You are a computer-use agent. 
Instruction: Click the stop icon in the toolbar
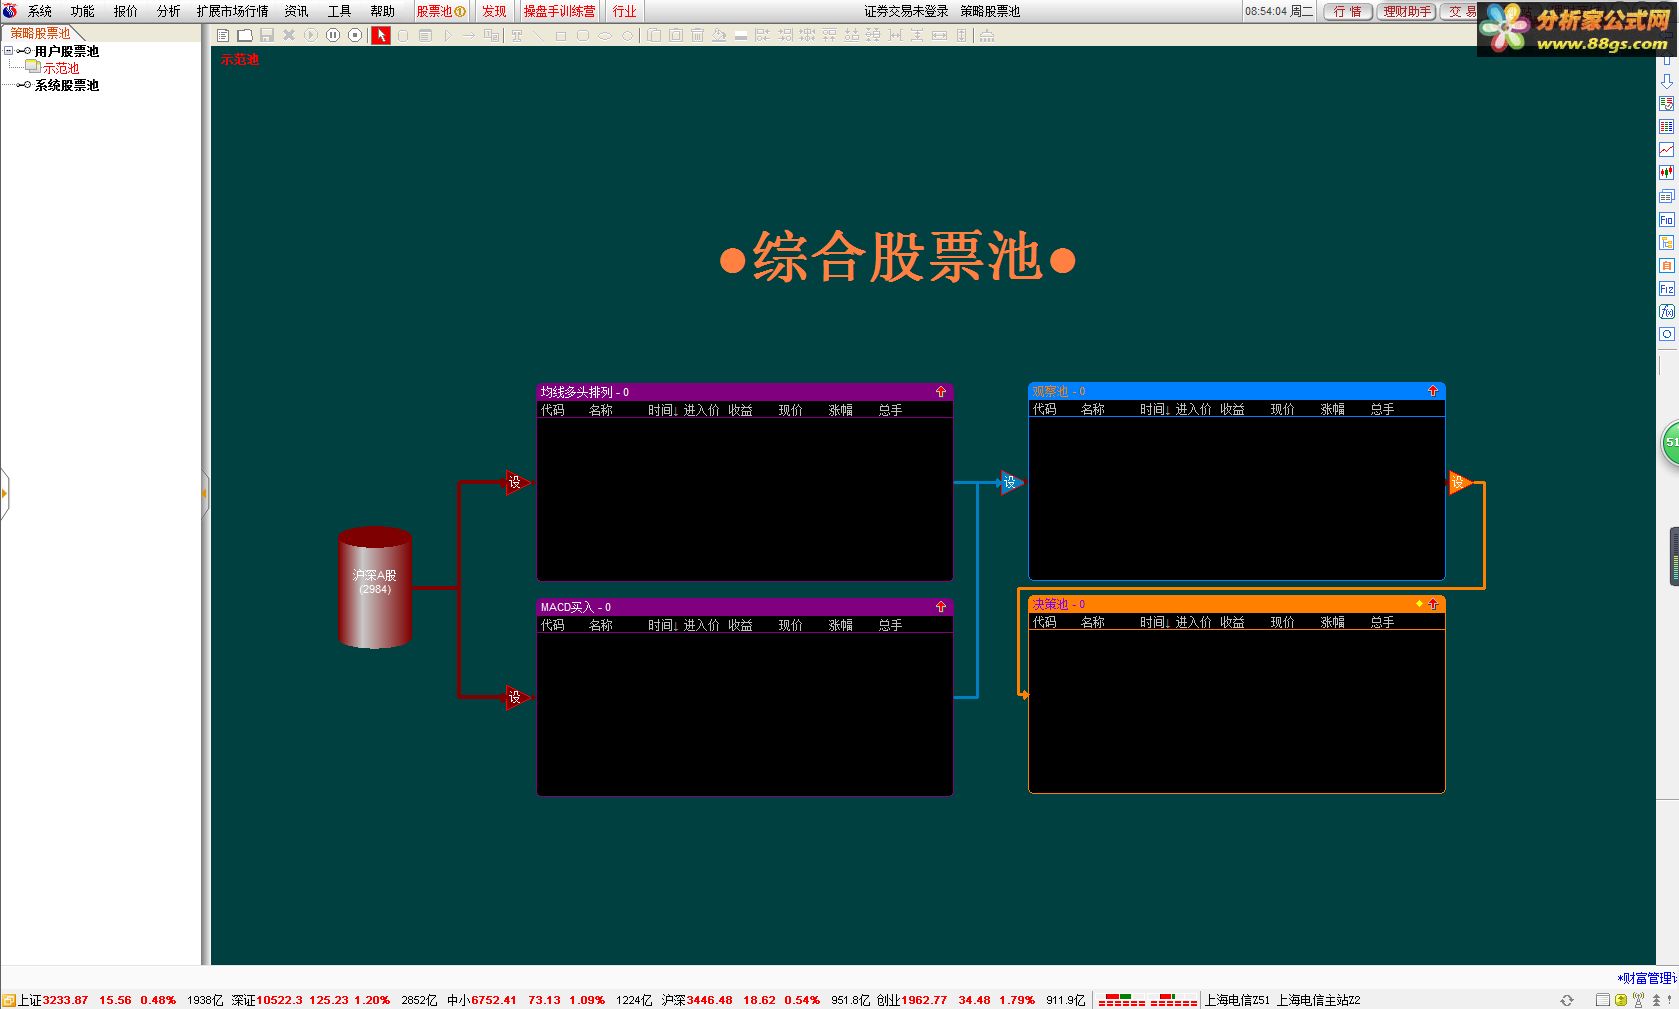(x=355, y=35)
